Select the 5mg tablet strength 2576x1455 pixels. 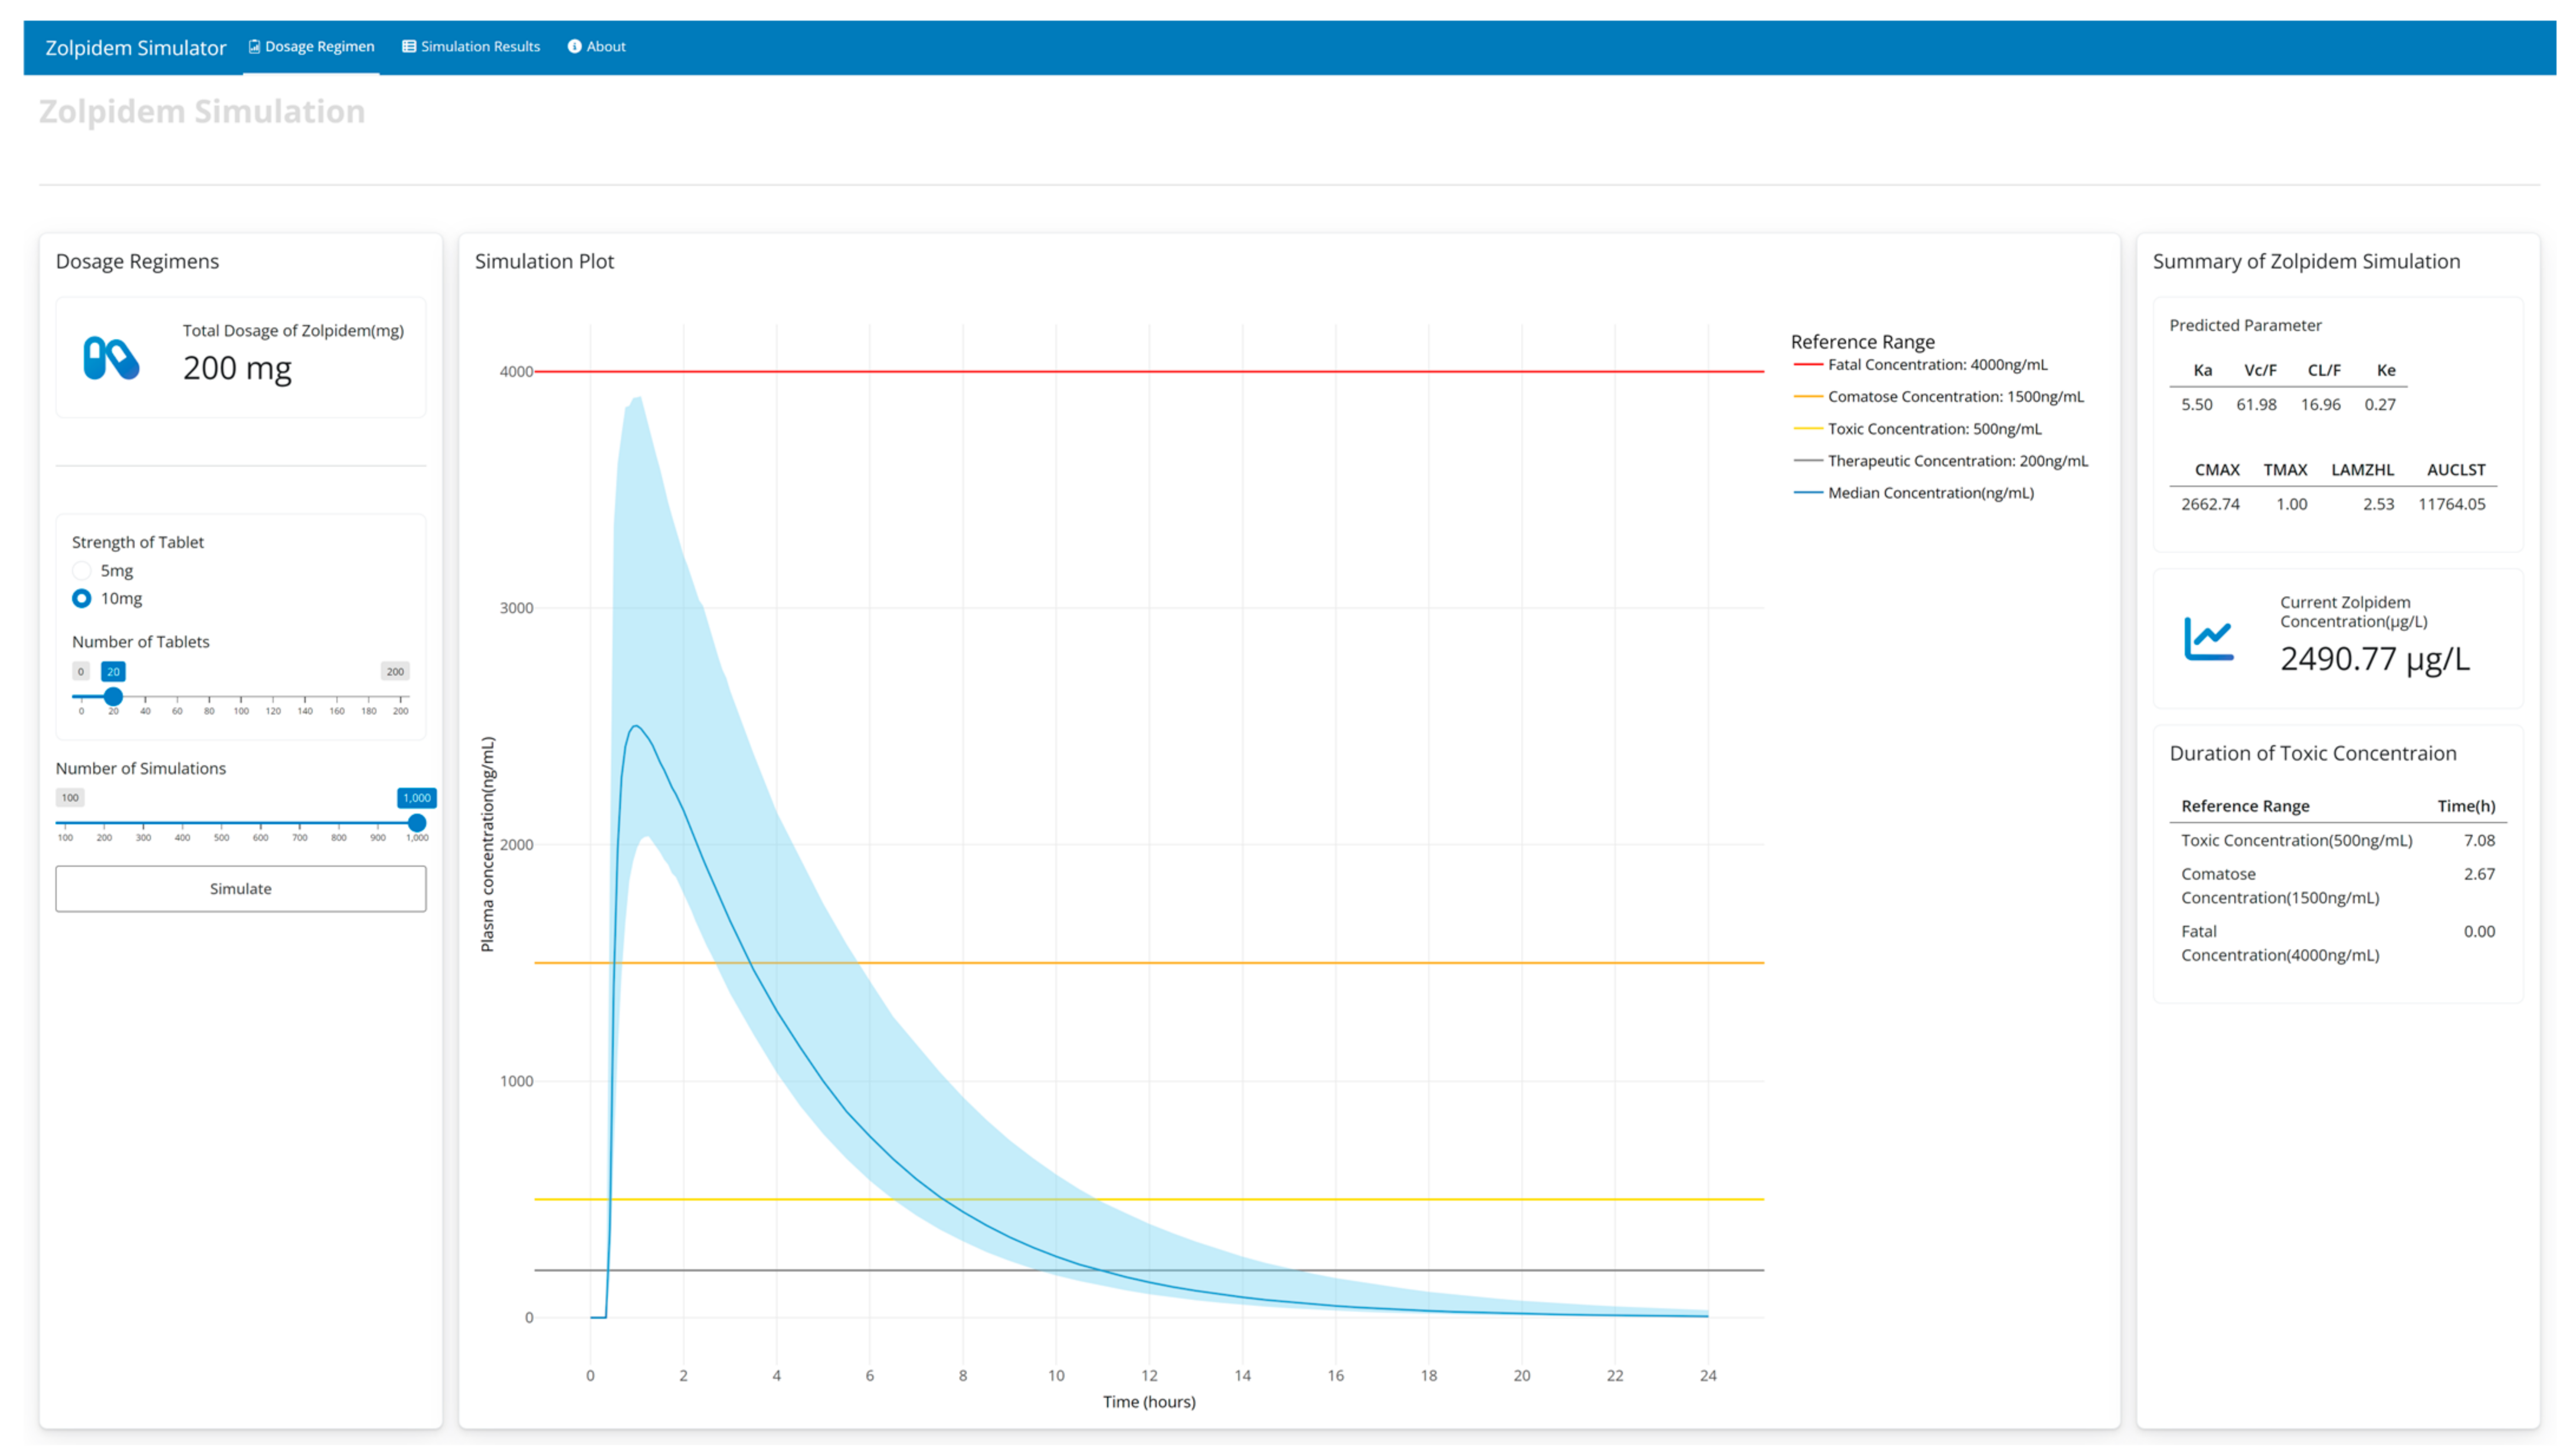point(82,571)
